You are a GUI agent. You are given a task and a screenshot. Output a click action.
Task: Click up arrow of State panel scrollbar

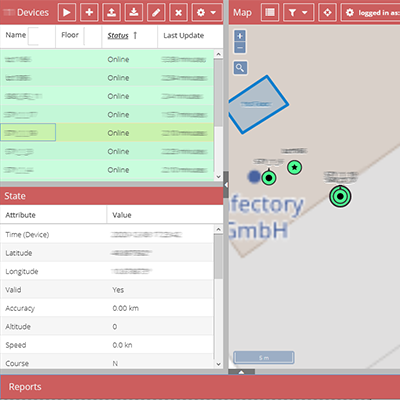click(x=218, y=229)
